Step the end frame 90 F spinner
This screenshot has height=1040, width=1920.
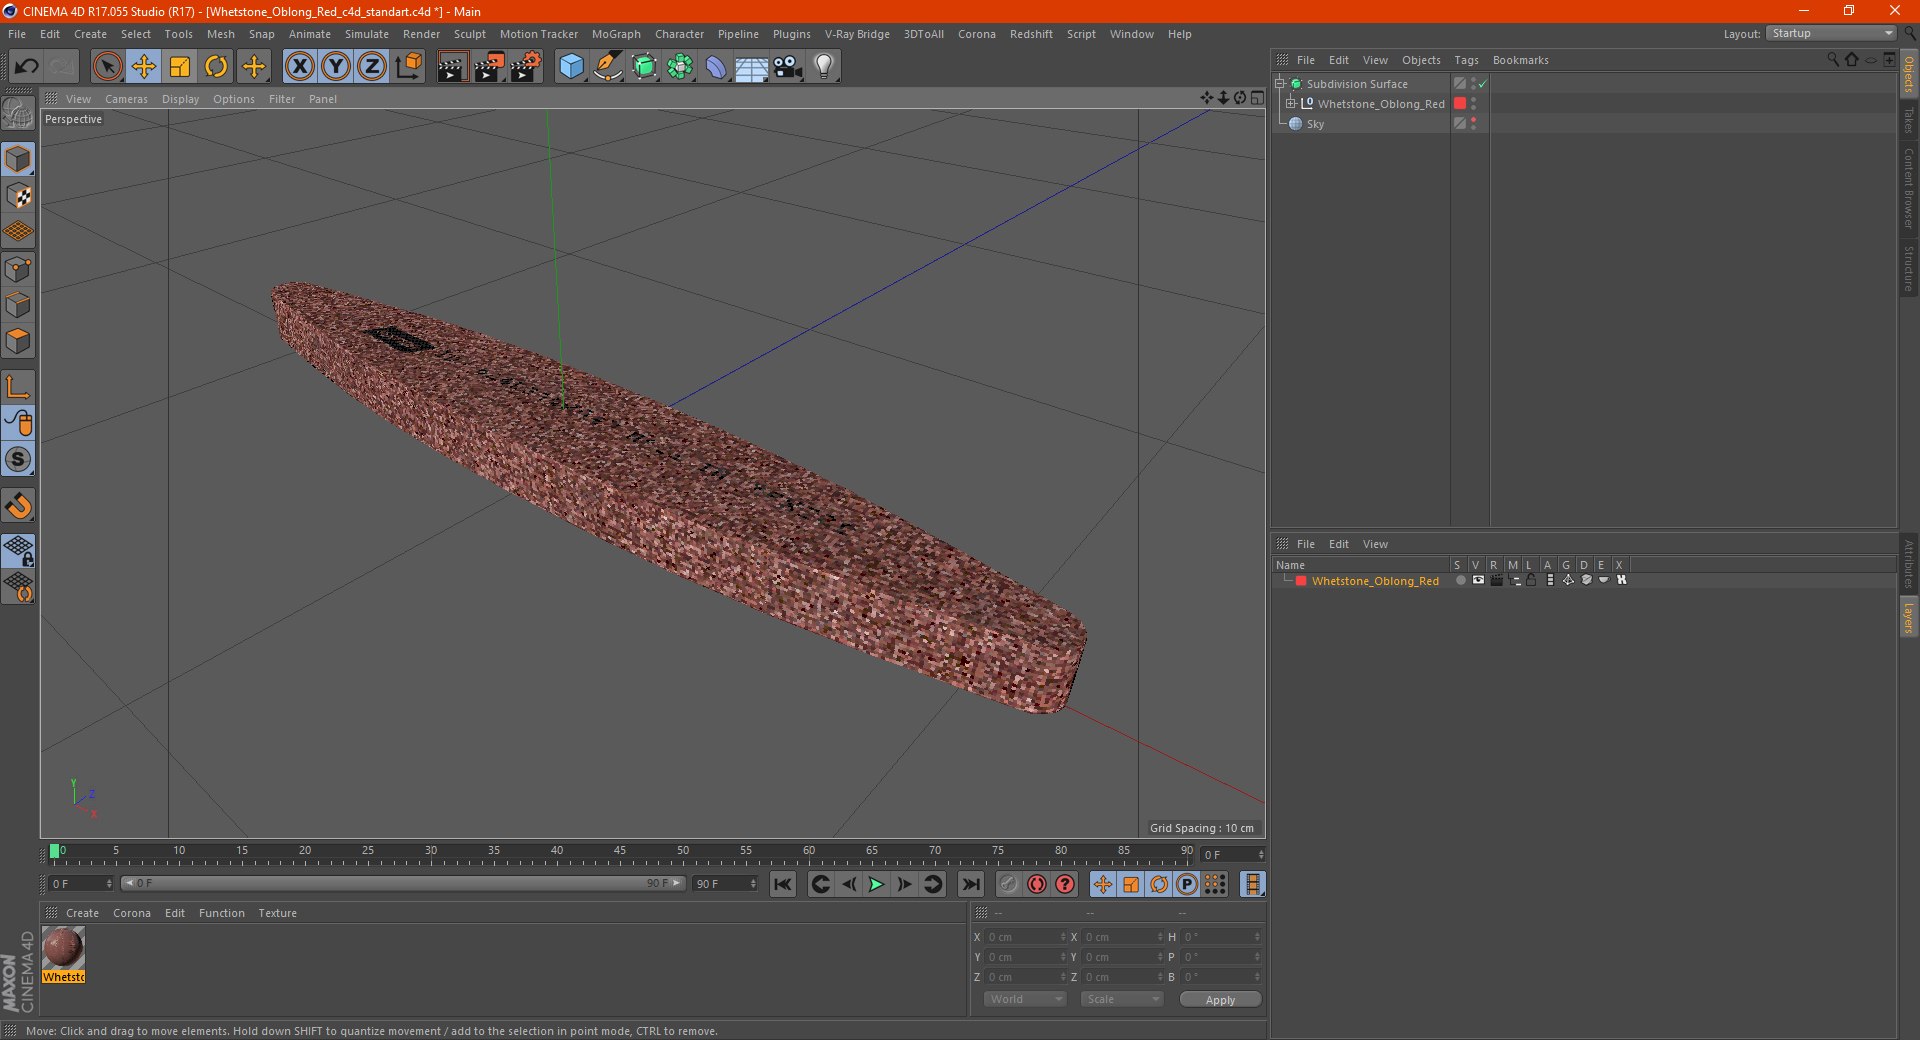753,884
